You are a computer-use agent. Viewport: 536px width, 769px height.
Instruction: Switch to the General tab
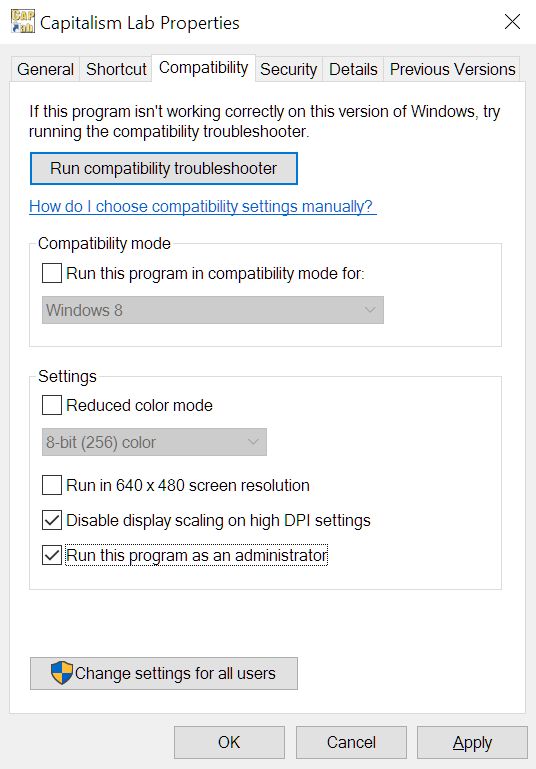pyautogui.click(x=46, y=69)
